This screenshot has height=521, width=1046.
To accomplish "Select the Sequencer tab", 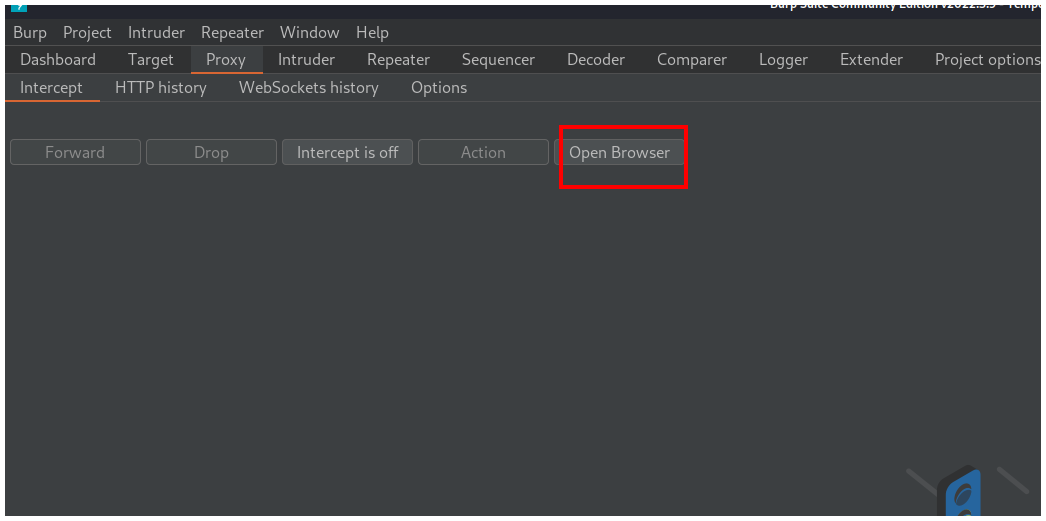I will pos(498,60).
